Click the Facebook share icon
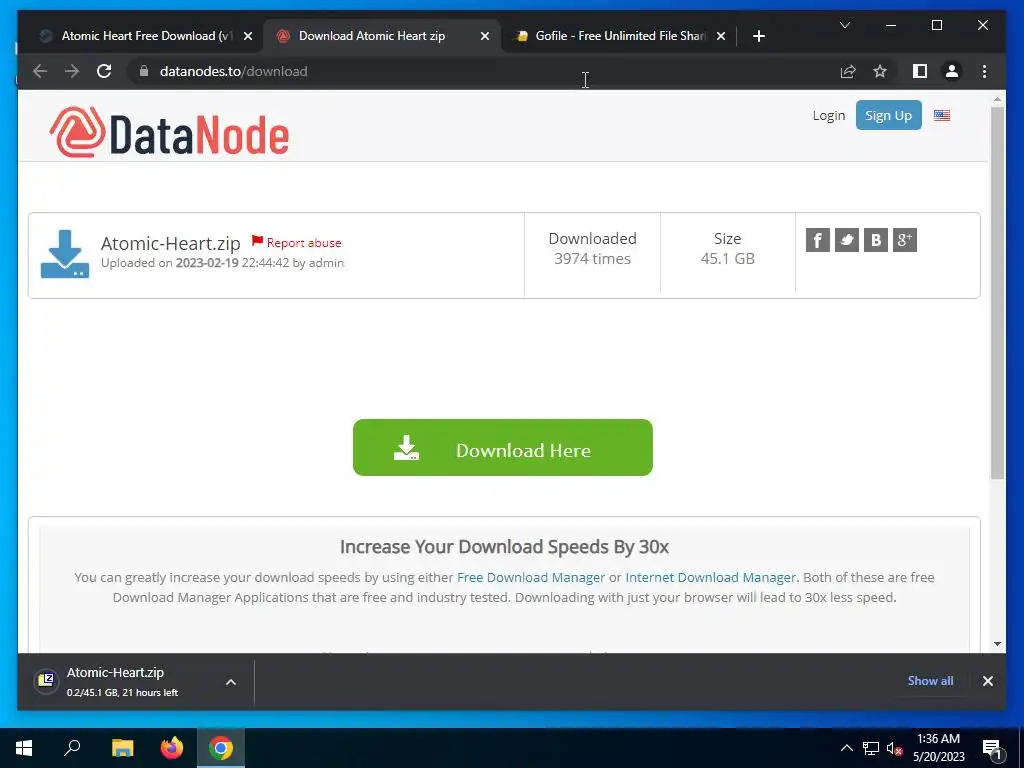1024x768 pixels. point(818,240)
